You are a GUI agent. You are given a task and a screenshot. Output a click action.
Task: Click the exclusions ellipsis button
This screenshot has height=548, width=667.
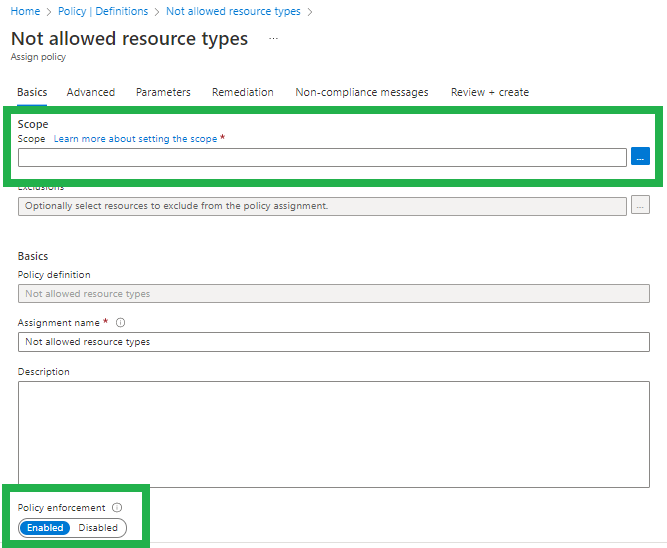tap(640, 205)
